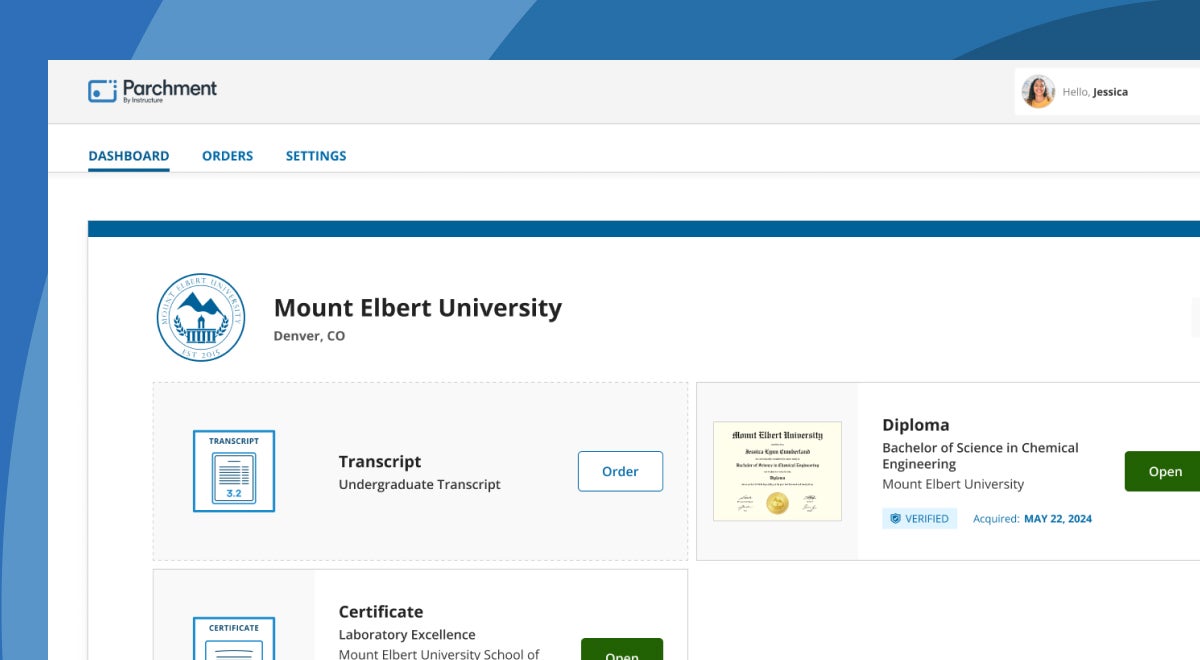Viewport: 1200px width, 660px height.
Task: Select the Certificate card title
Action: point(381,612)
